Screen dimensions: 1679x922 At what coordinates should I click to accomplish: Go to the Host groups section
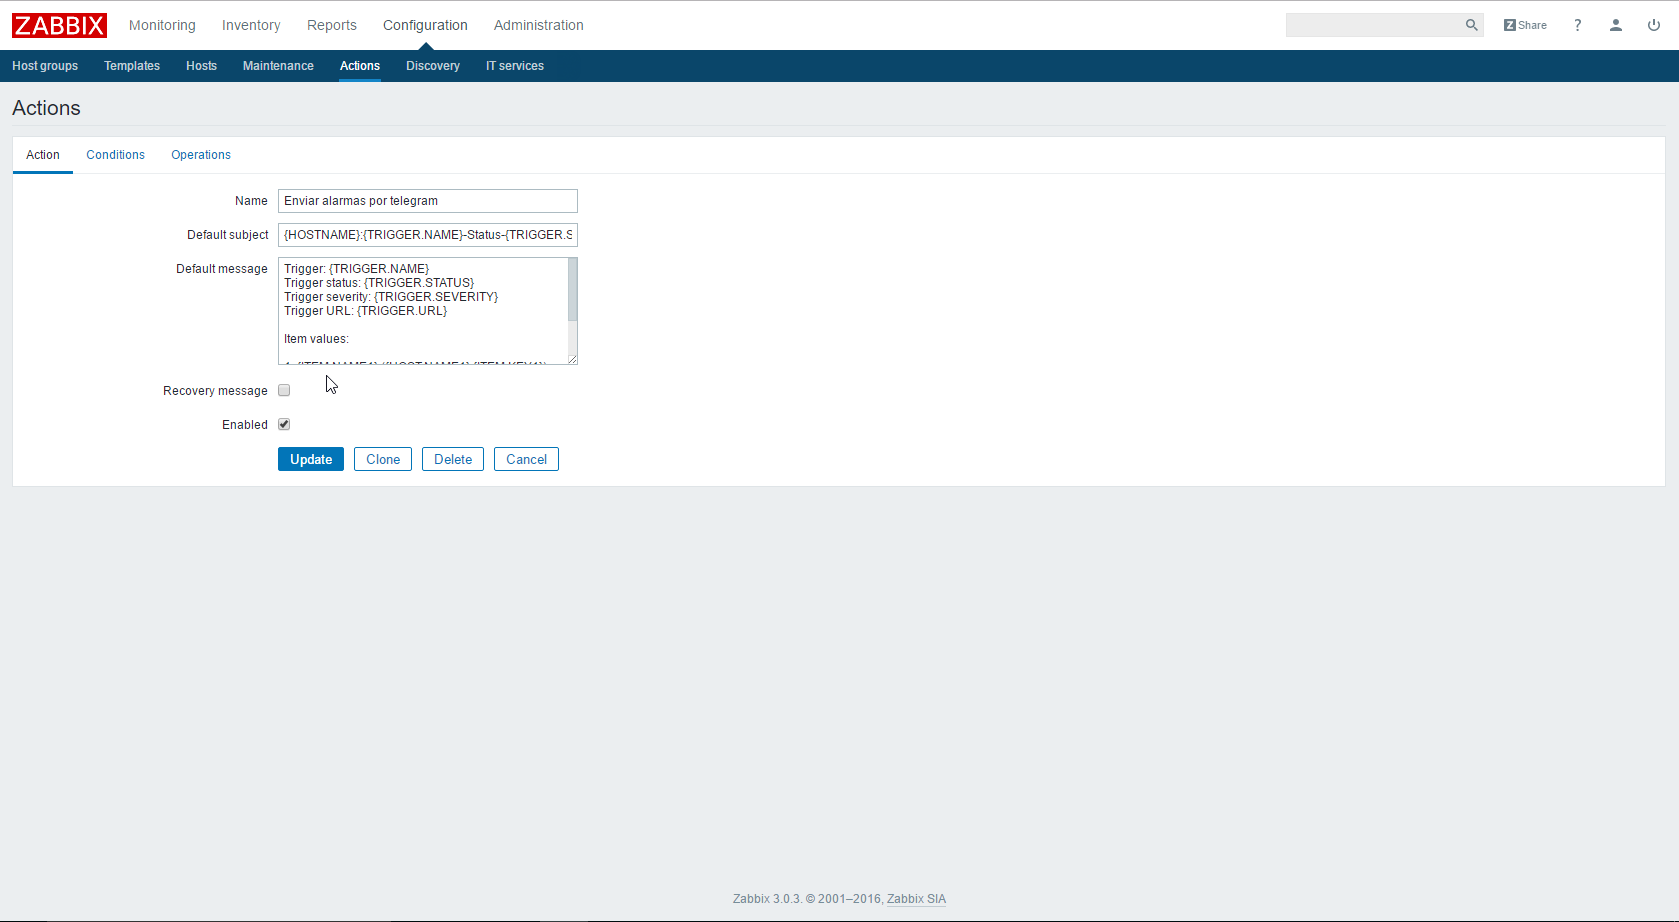click(x=45, y=66)
